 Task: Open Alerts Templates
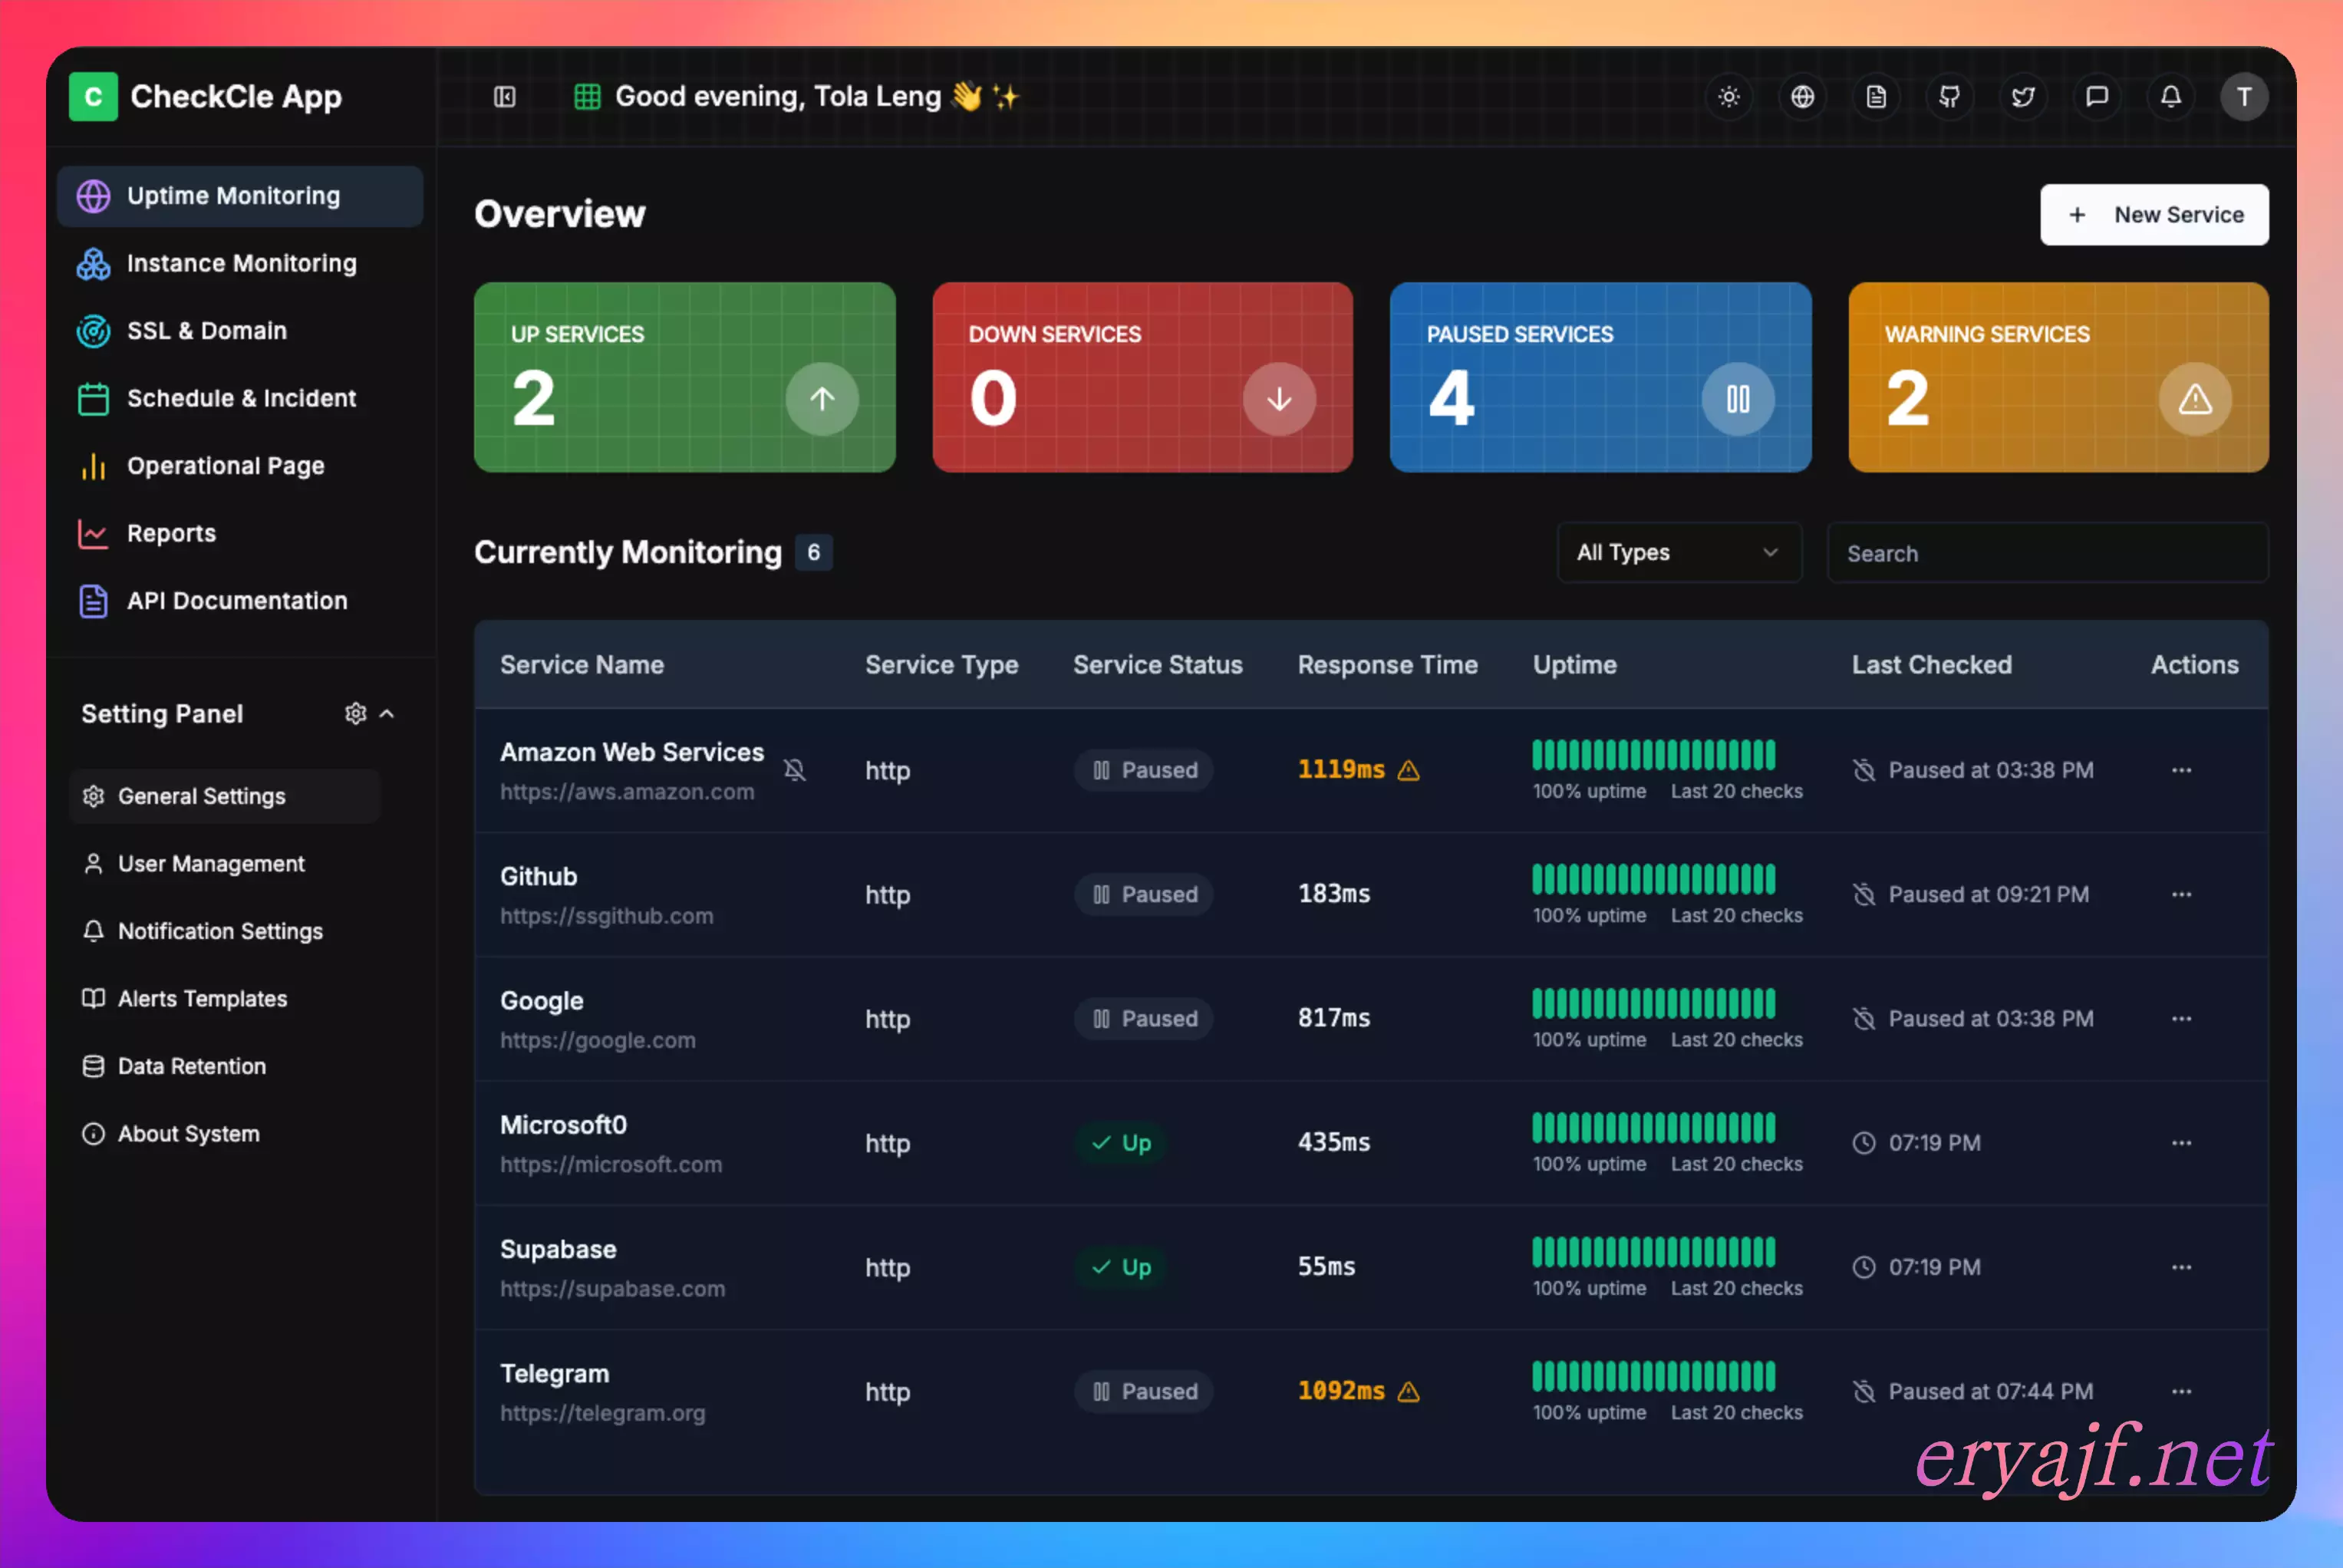point(225,999)
